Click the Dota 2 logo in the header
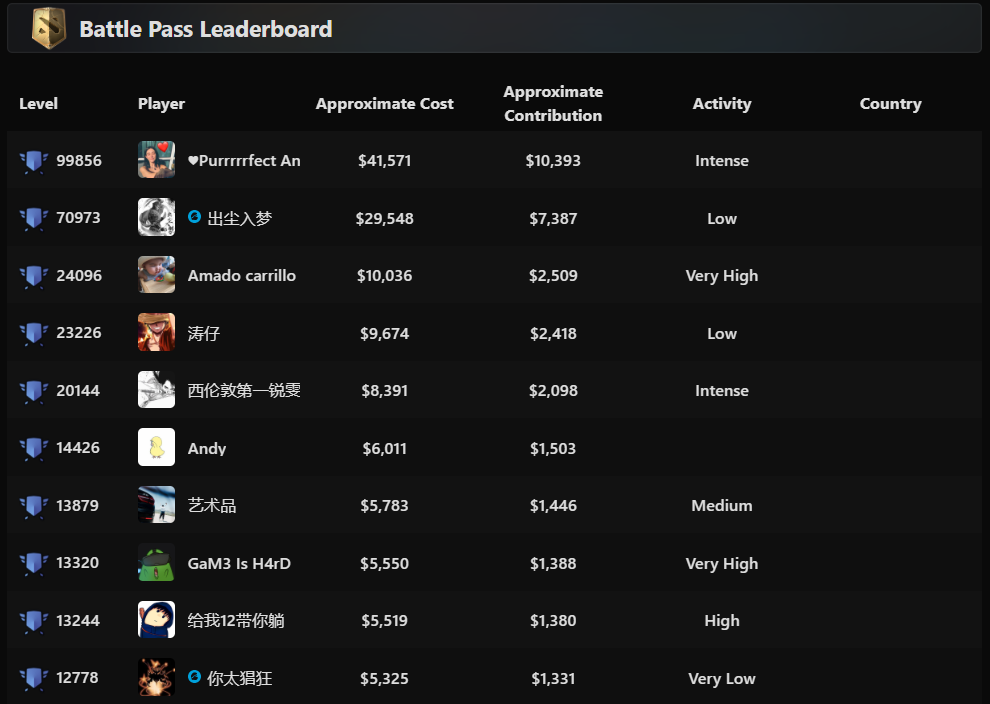990x704 pixels. (x=49, y=28)
